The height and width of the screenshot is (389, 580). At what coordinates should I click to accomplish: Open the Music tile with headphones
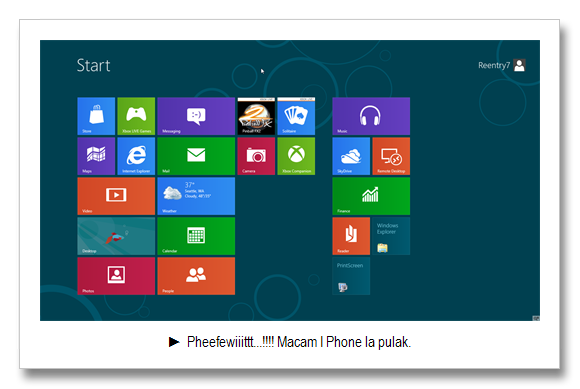(371, 116)
